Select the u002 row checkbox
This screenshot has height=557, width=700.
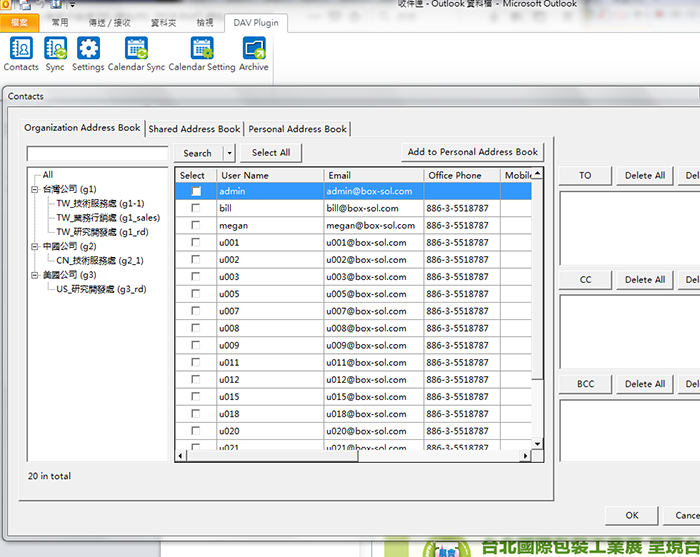[196, 259]
